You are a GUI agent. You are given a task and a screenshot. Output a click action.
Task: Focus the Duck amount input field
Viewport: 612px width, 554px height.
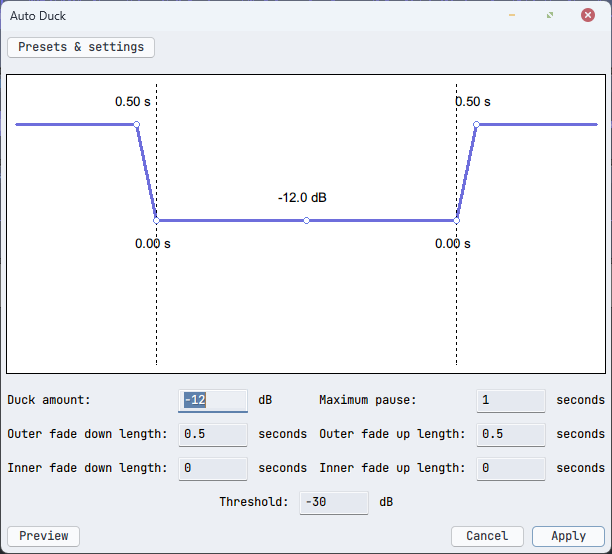pyautogui.click(x=212, y=400)
